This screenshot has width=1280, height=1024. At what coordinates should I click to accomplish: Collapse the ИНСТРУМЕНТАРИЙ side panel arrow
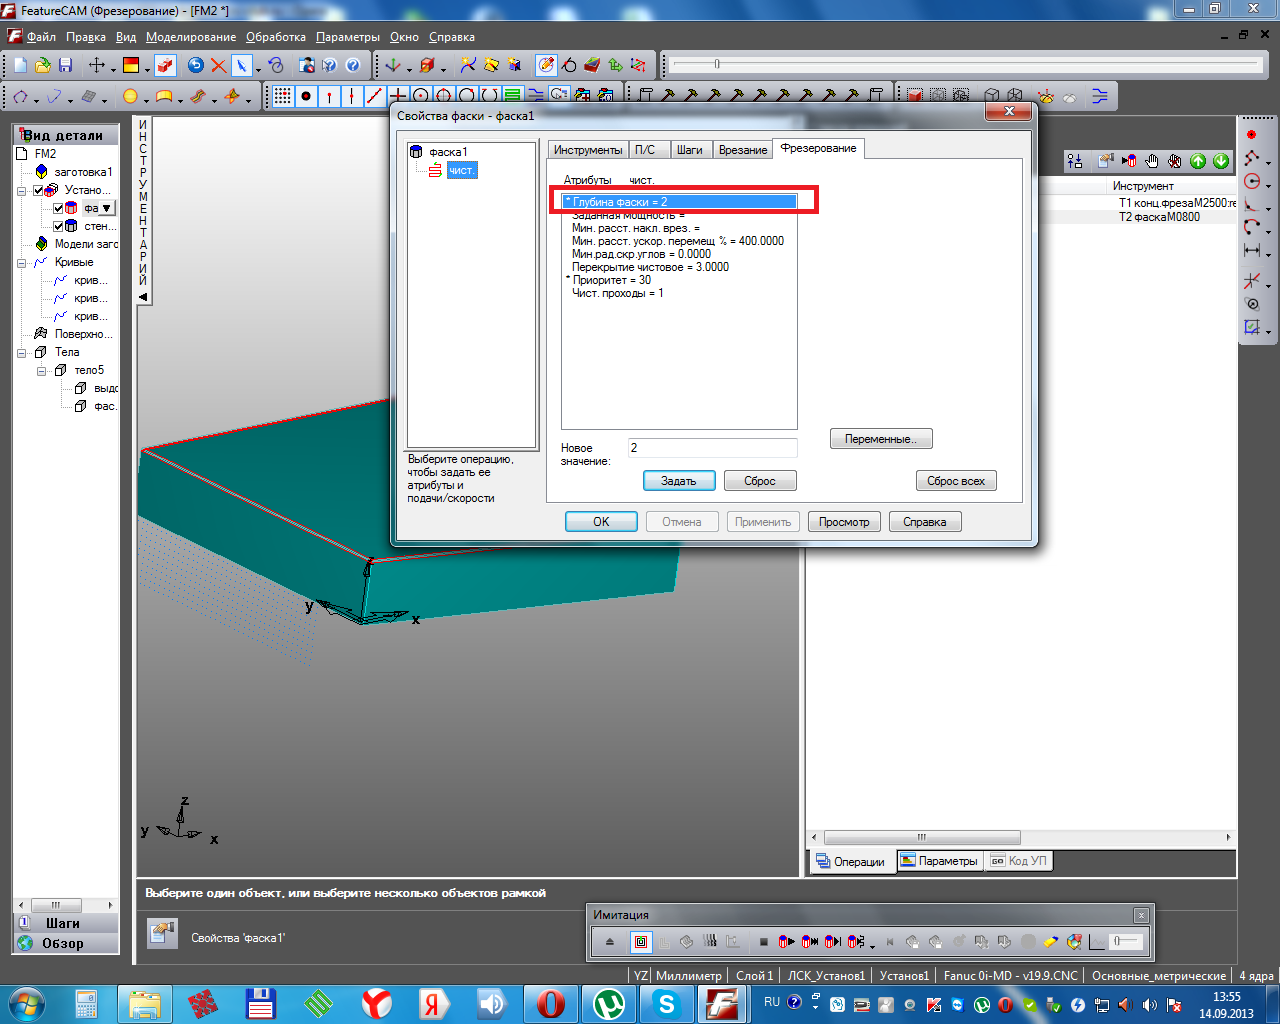[143, 296]
